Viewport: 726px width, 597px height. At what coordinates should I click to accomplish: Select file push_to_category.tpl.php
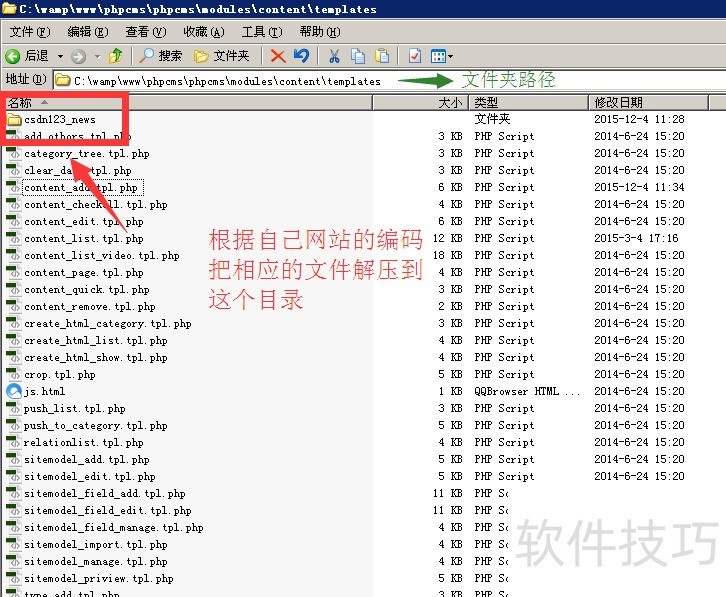[96, 426]
